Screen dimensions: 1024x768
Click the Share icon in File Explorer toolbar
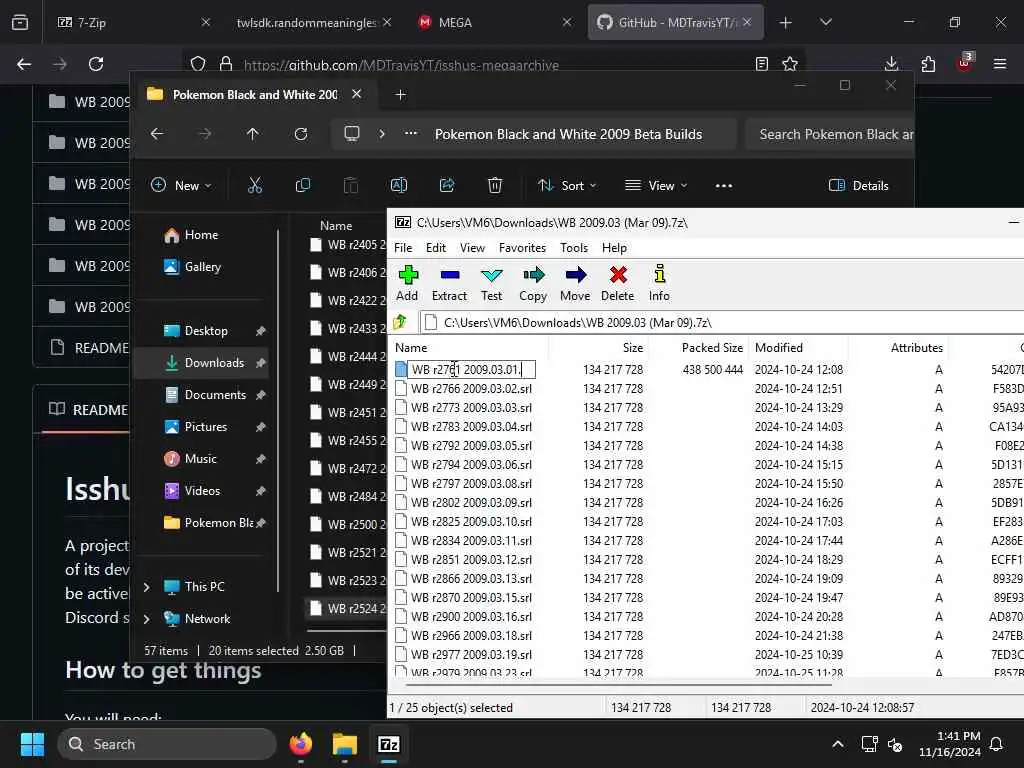click(447, 185)
